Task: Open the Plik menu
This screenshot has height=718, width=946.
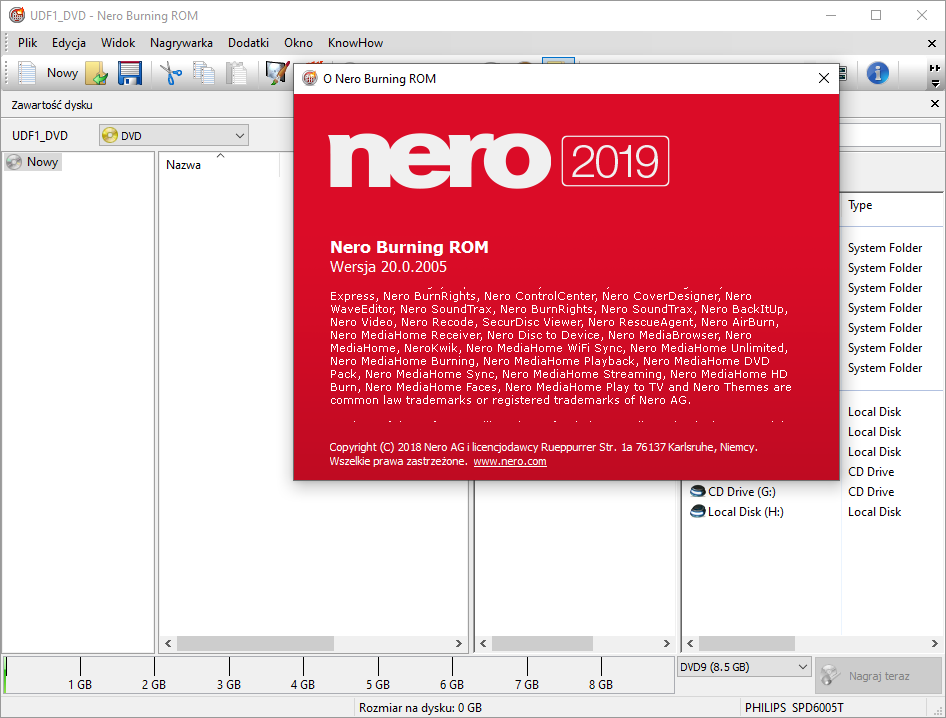Action: pyautogui.click(x=27, y=43)
